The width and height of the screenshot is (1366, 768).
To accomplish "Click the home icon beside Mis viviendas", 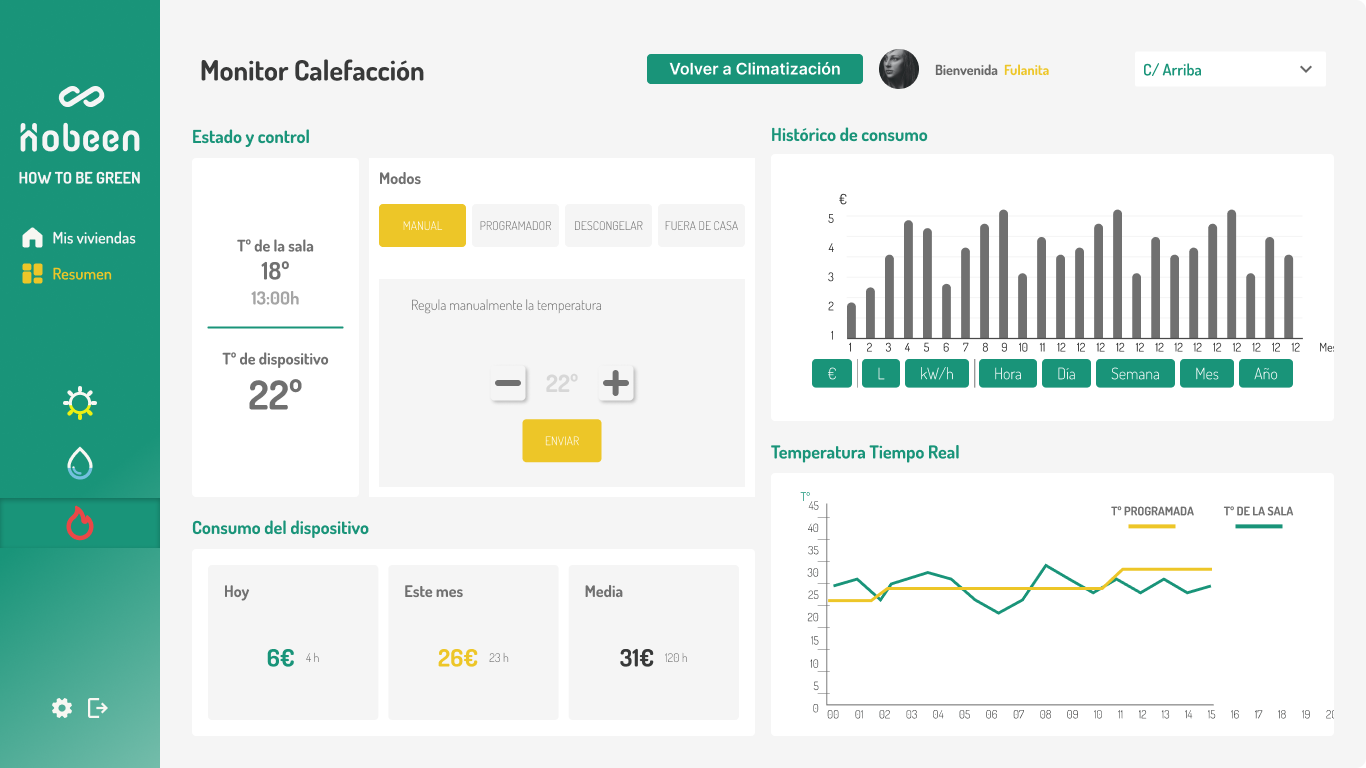I will (x=33, y=238).
